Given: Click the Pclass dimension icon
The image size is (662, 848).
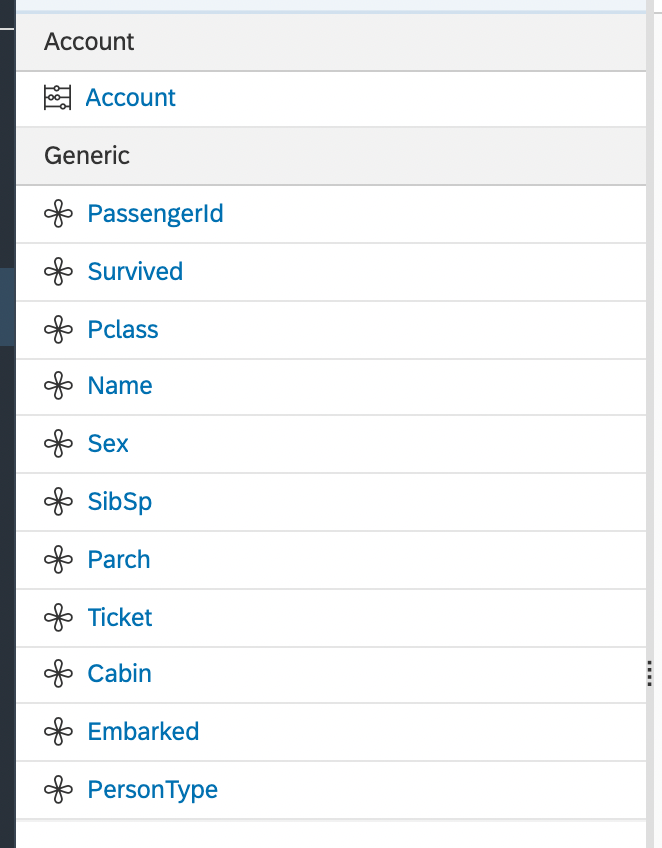Looking at the screenshot, I should coord(59,330).
